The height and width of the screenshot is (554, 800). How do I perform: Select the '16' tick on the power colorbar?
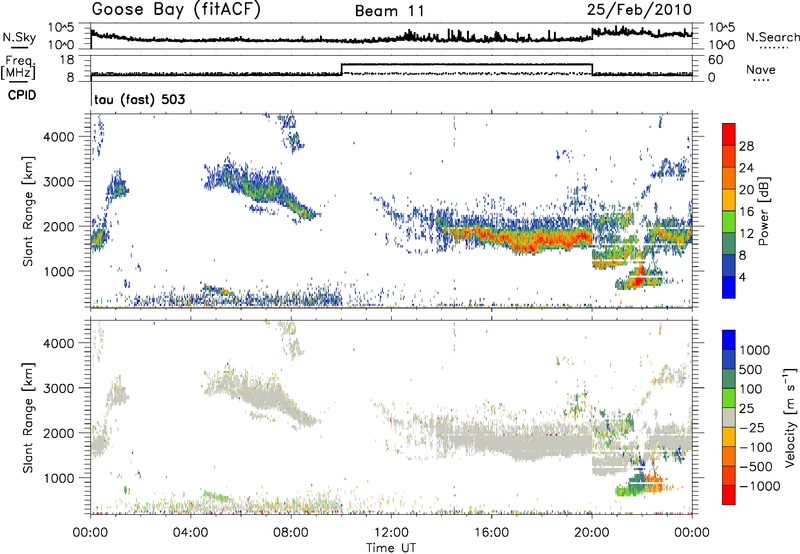[746, 211]
